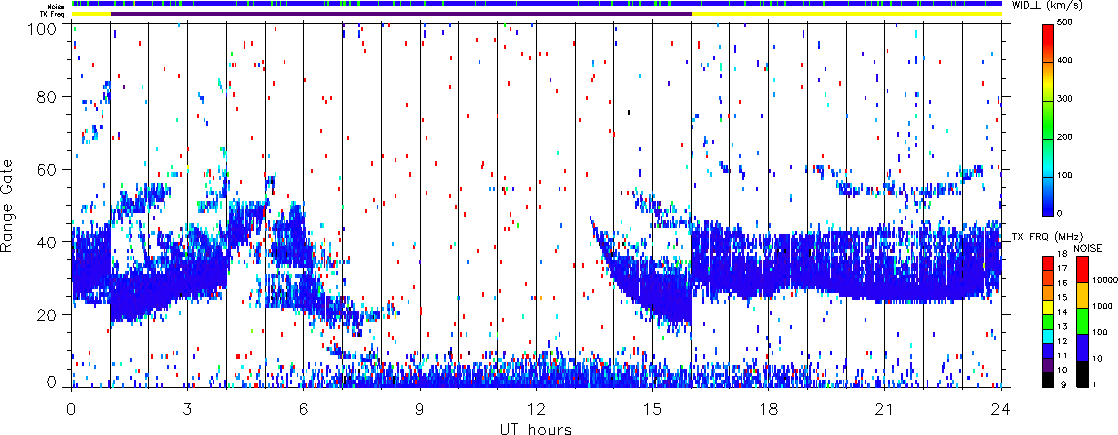Screen dimensions: 1118x435
Task: Click the red swatch in NOISE legend
Action: pos(1082,269)
